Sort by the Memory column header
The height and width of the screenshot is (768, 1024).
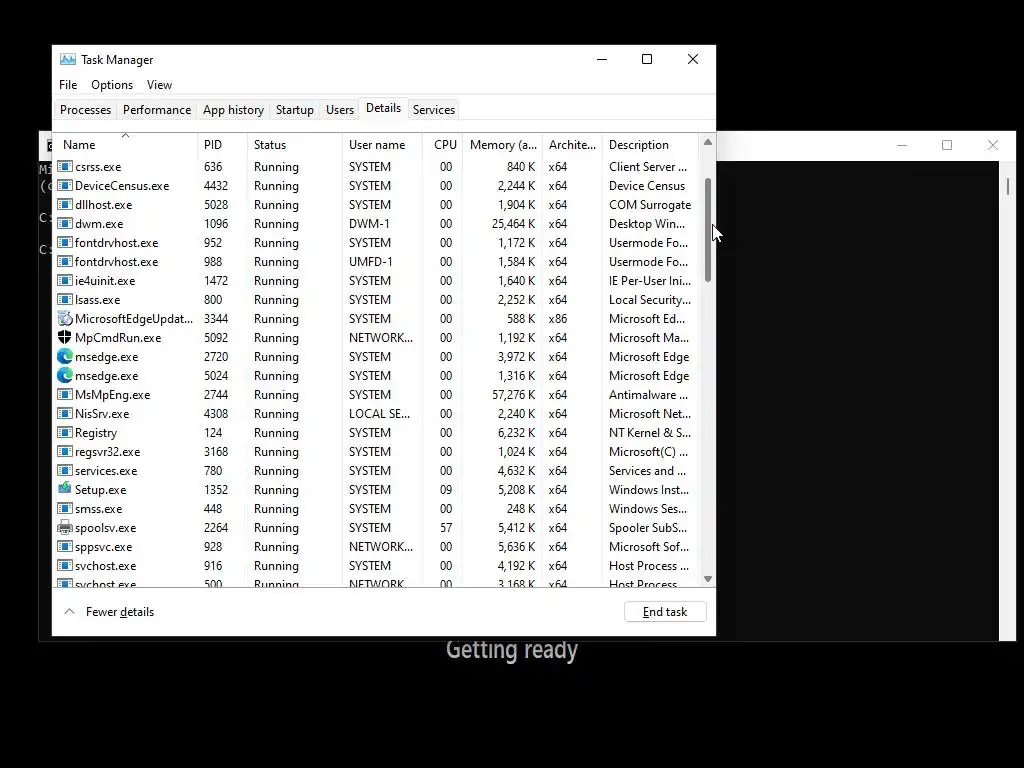click(502, 144)
